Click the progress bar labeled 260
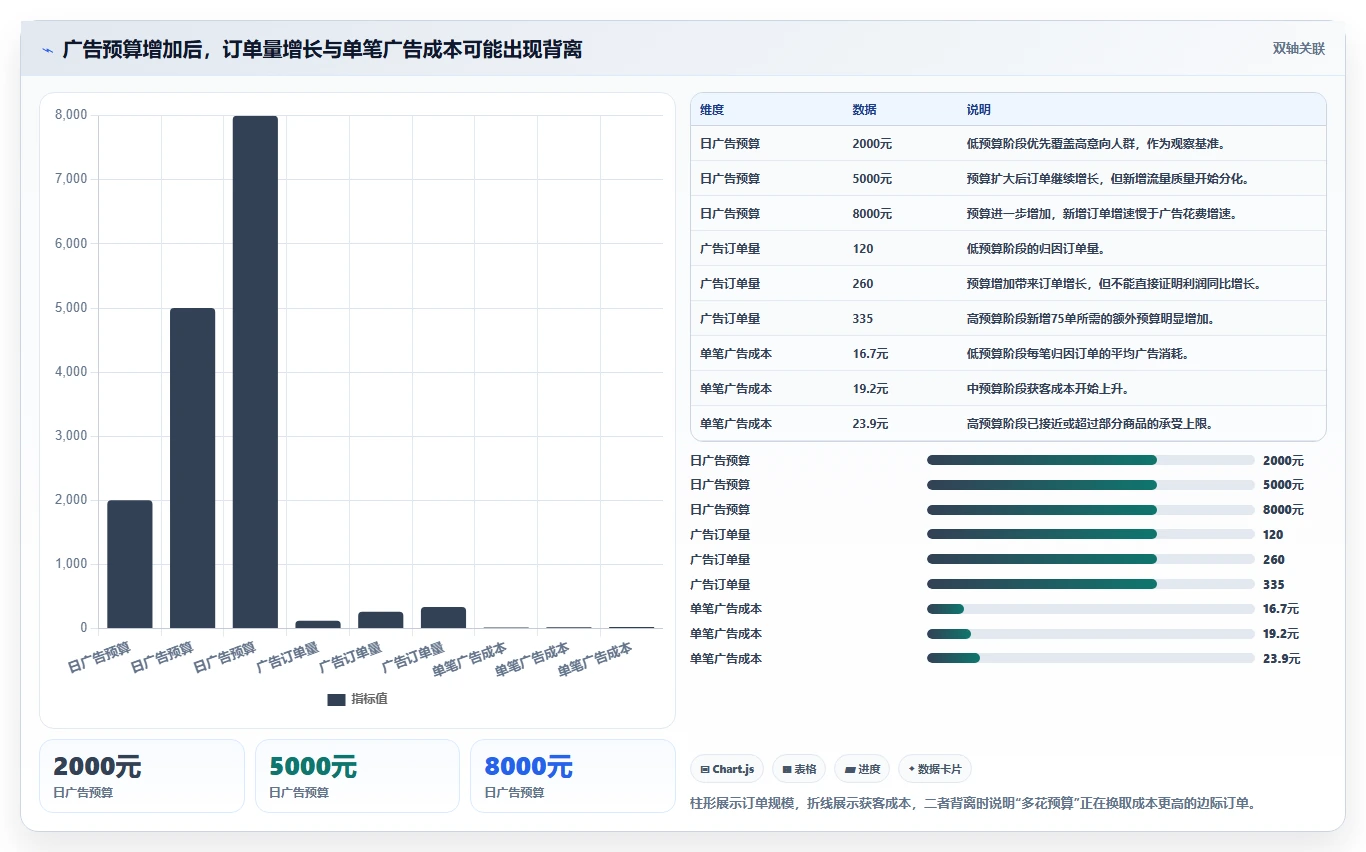Image resolution: width=1366 pixels, height=852 pixels. [1091, 559]
